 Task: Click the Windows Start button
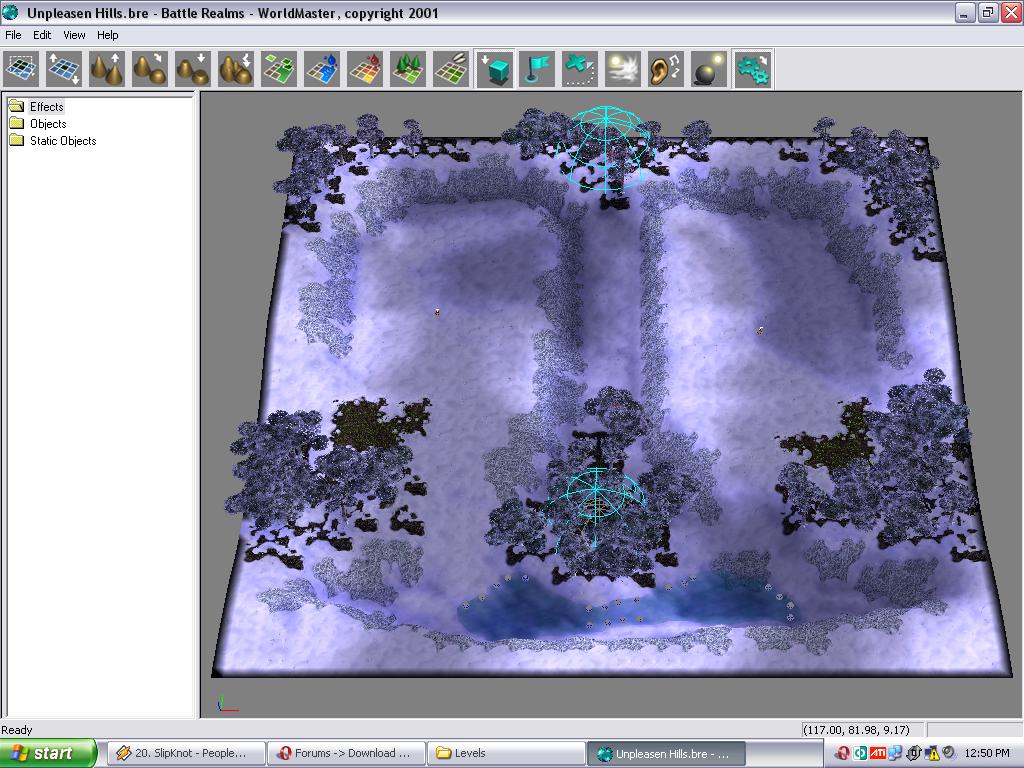pyautogui.click(x=47, y=753)
